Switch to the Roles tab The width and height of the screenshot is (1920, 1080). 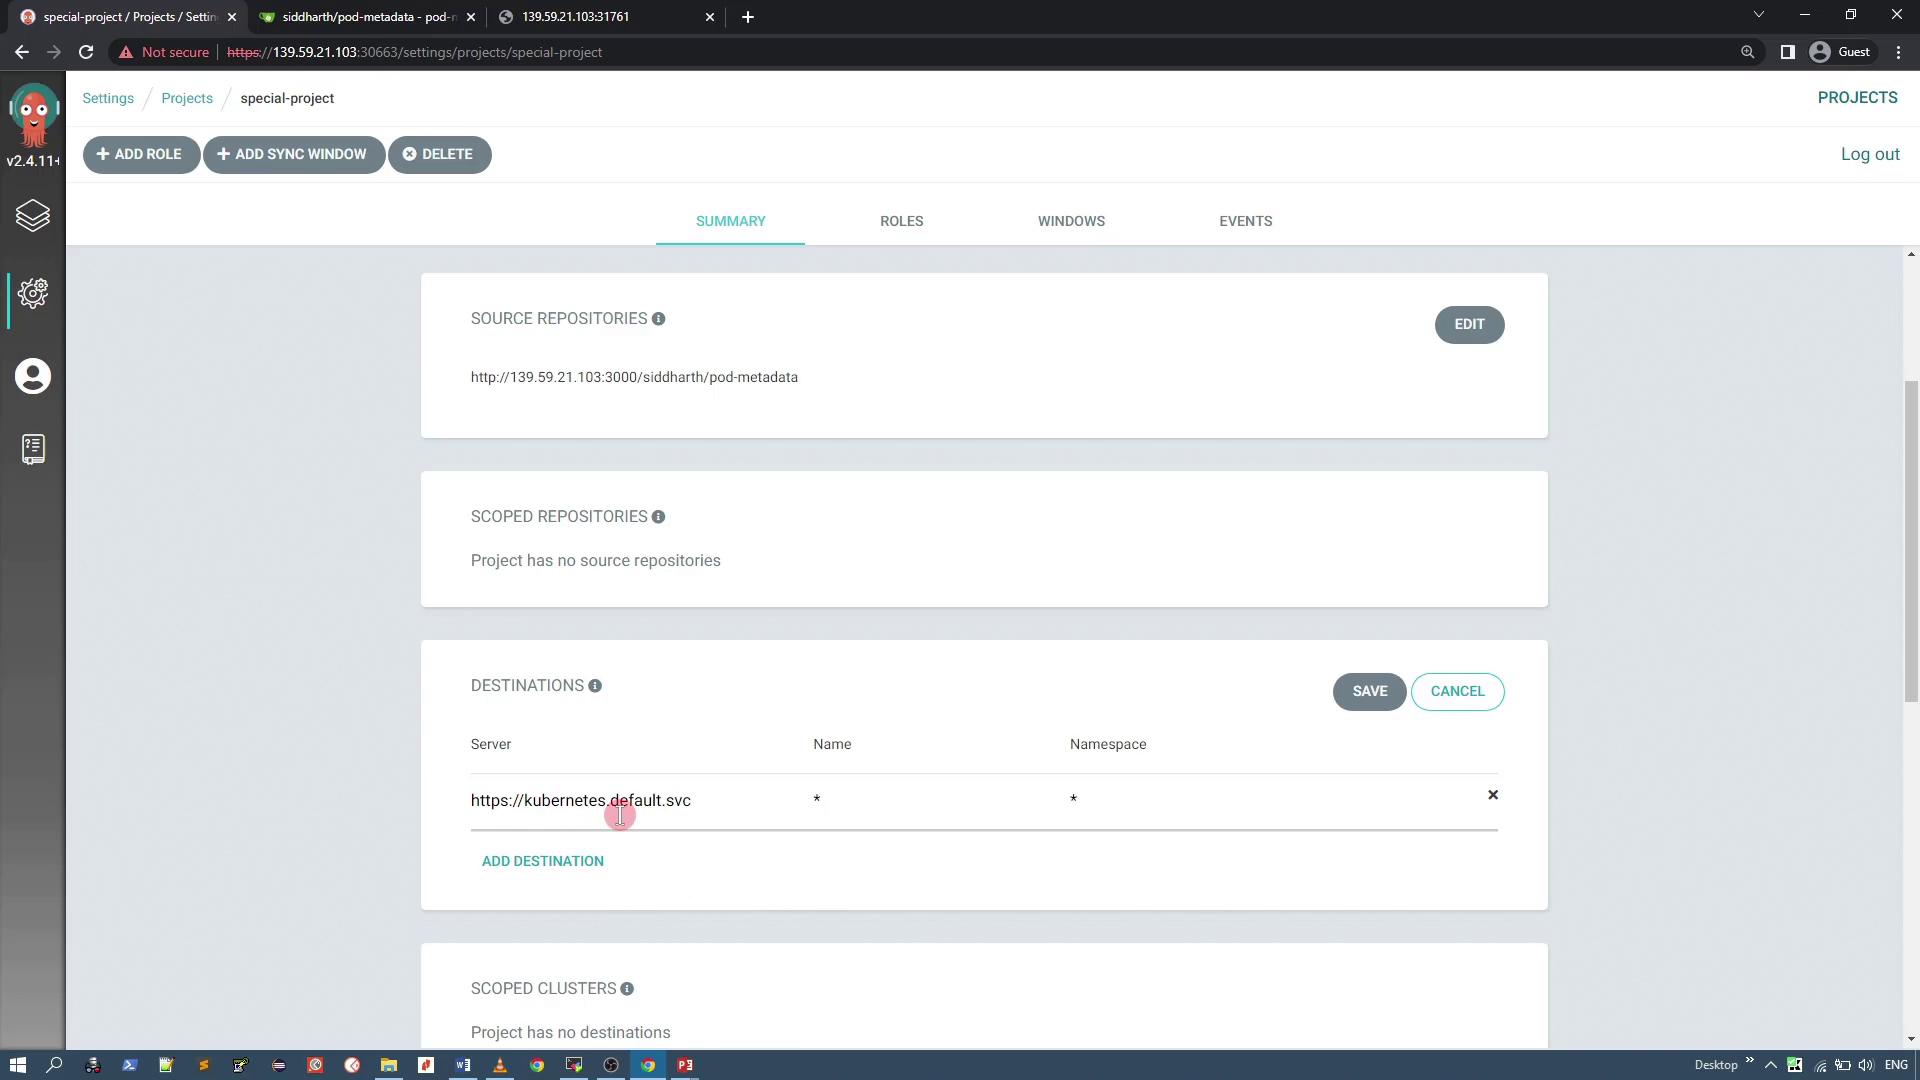pyautogui.click(x=901, y=221)
